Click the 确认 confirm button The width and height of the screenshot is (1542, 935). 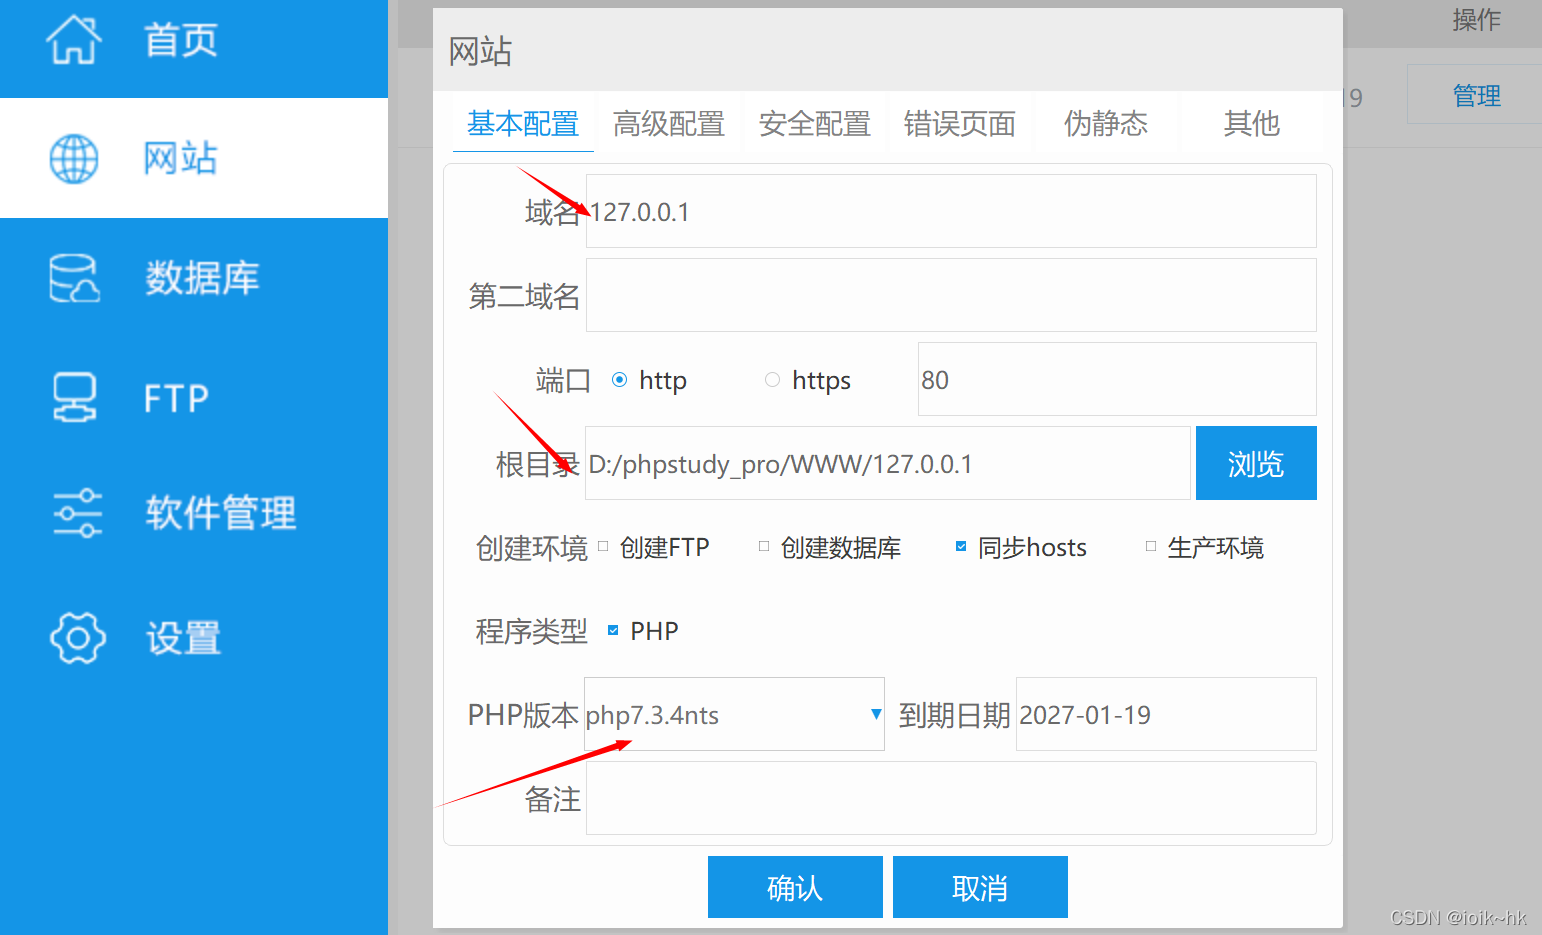[795, 886]
